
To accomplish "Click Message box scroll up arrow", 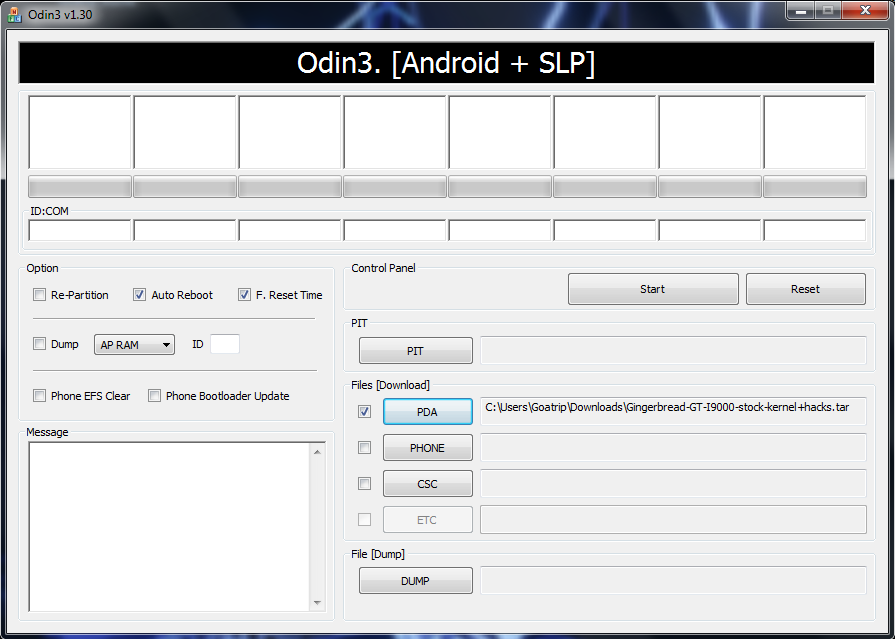I will [x=317, y=452].
